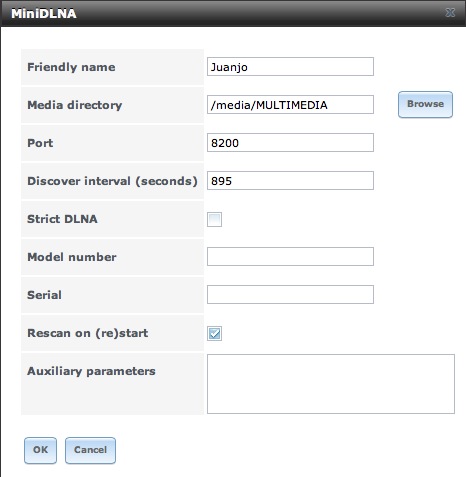Click inside the Auxiliary parameters text area
Screen dimensions: 466x477
pyautogui.click(x=331, y=384)
